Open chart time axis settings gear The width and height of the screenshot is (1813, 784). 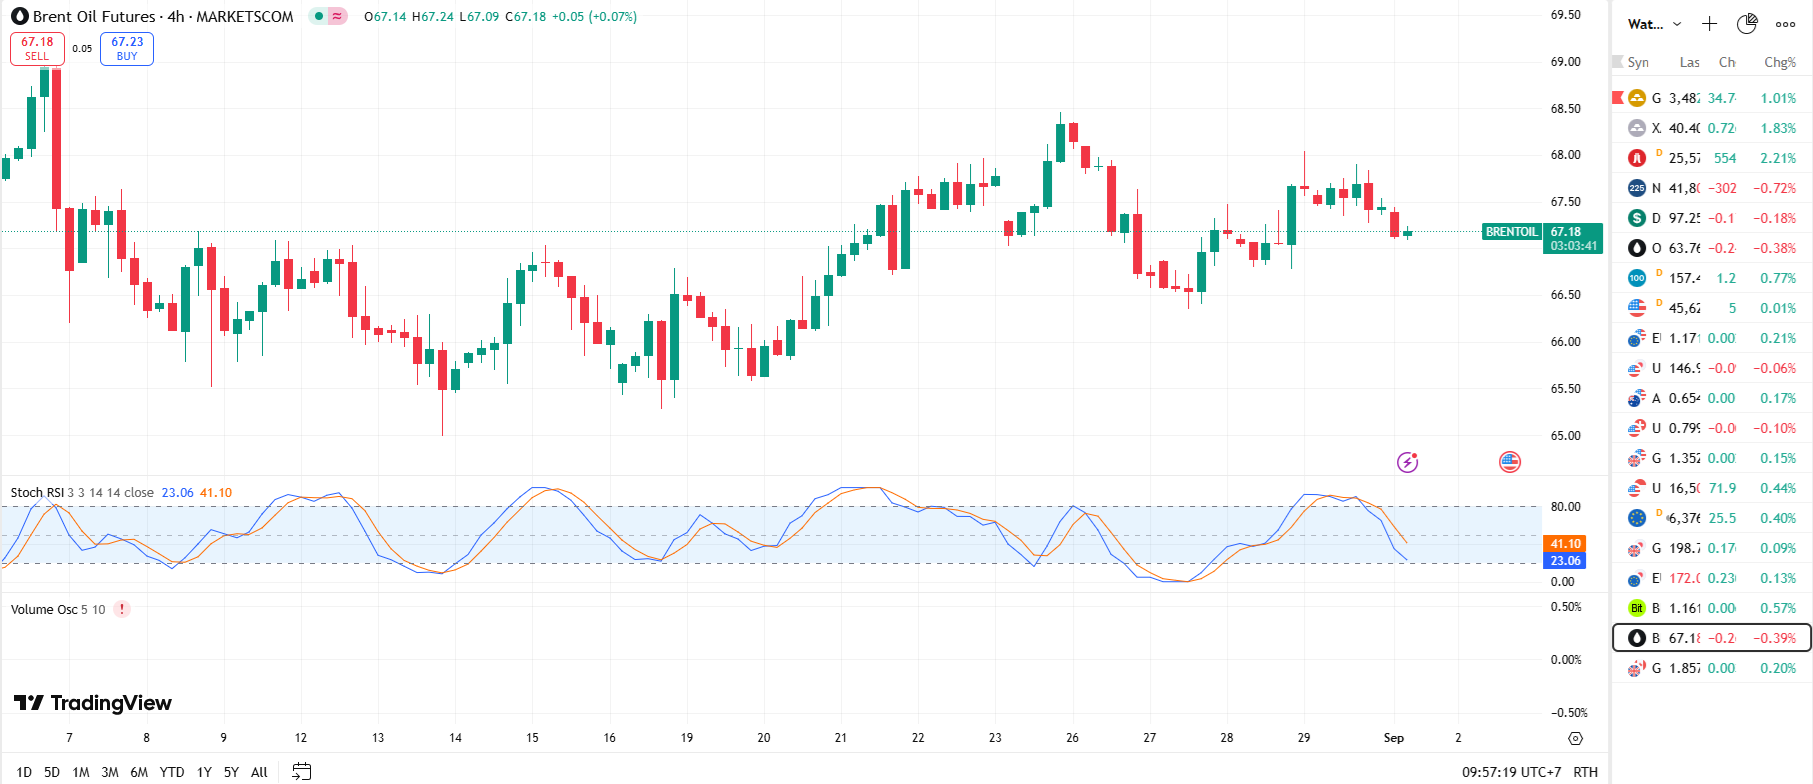pos(1575,738)
